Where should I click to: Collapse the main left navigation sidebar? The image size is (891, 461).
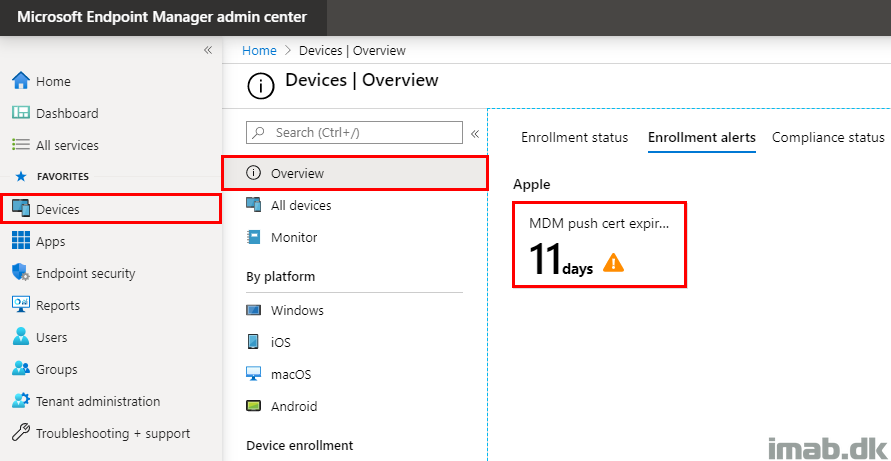pos(208,50)
